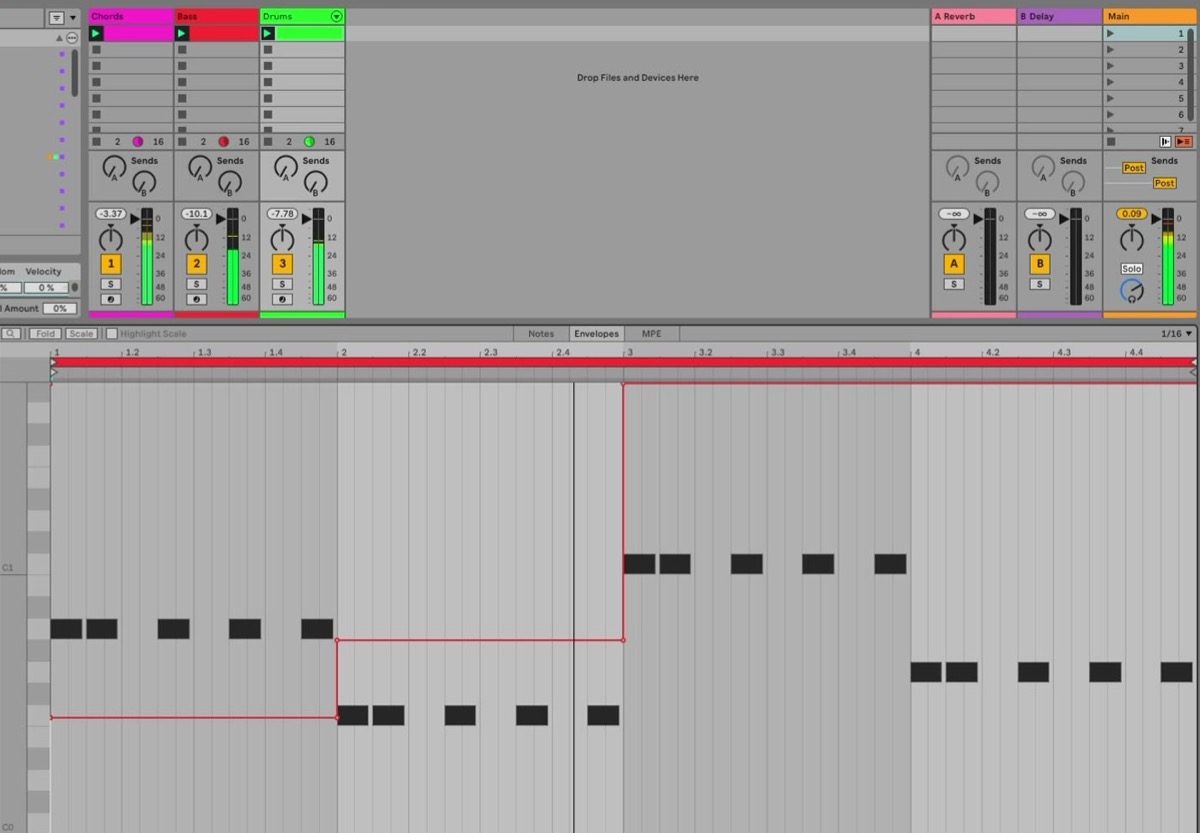Select Chords volume field -3.37
The height and width of the screenshot is (833, 1200).
[x=110, y=214]
